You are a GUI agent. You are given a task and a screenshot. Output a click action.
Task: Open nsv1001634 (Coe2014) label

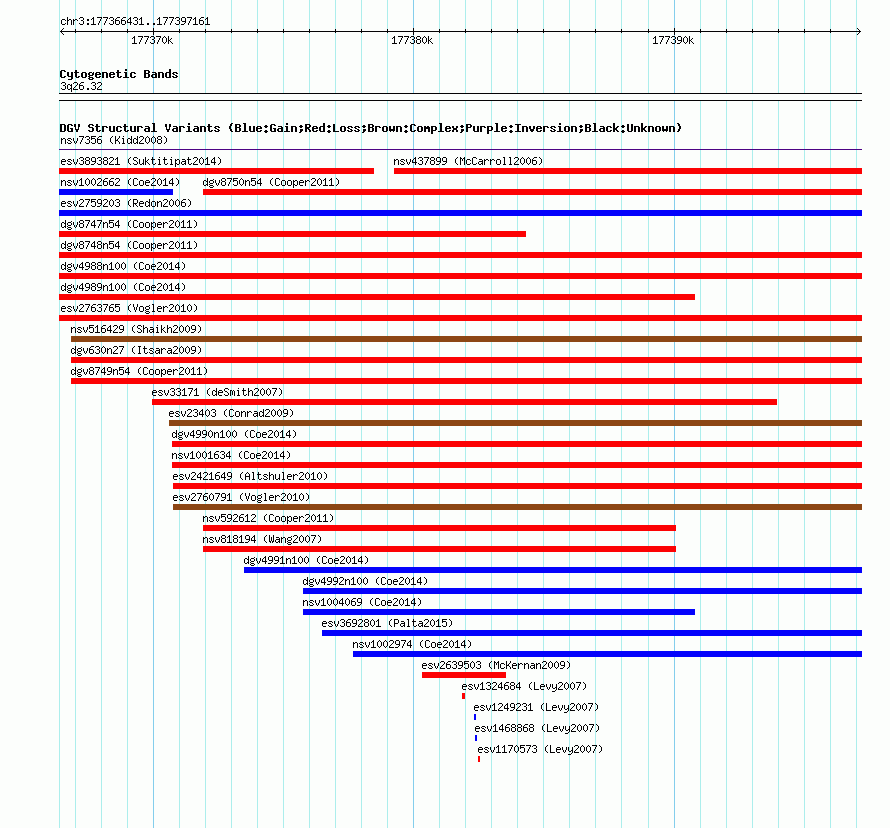point(231,455)
